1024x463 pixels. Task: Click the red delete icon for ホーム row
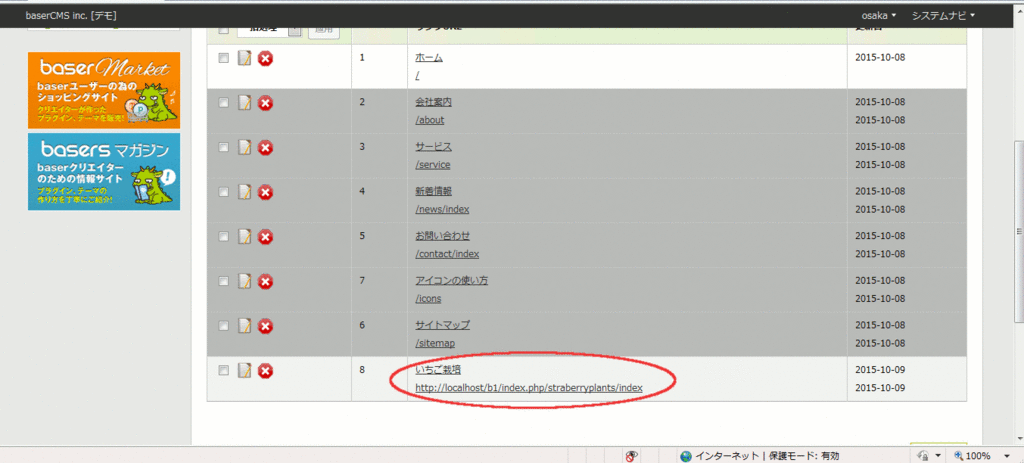tap(265, 58)
